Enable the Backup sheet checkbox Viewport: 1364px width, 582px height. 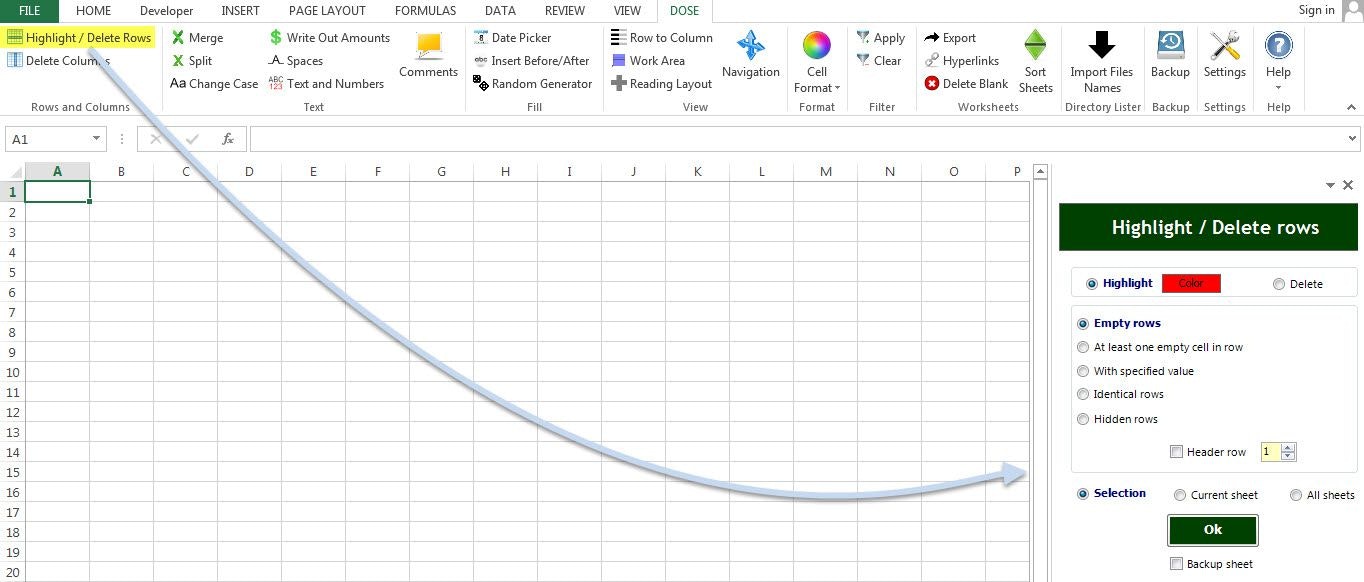[x=1176, y=564]
